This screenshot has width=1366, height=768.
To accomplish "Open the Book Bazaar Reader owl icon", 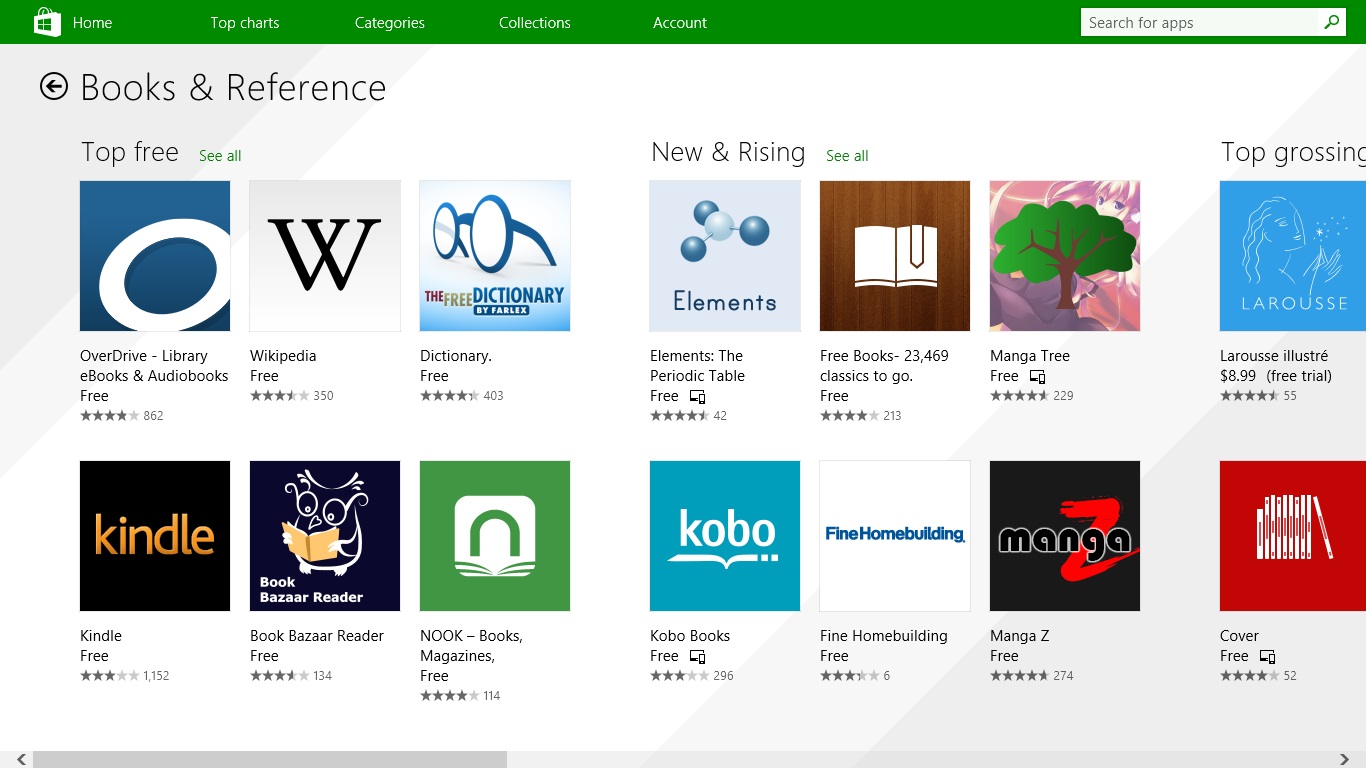I will pyautogui.click(x=325, y=536).
